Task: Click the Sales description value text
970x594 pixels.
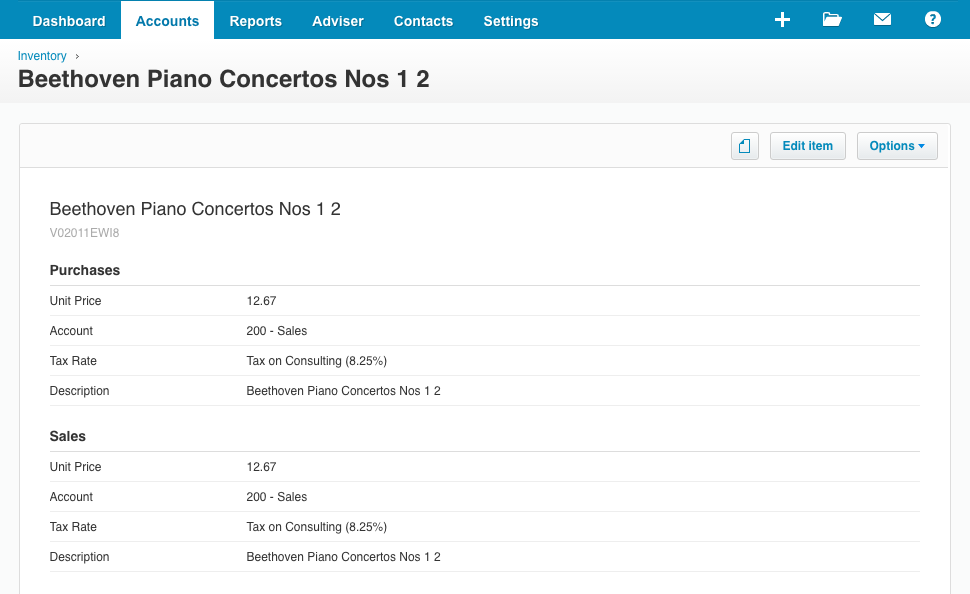Action: [x=343, y=557]
